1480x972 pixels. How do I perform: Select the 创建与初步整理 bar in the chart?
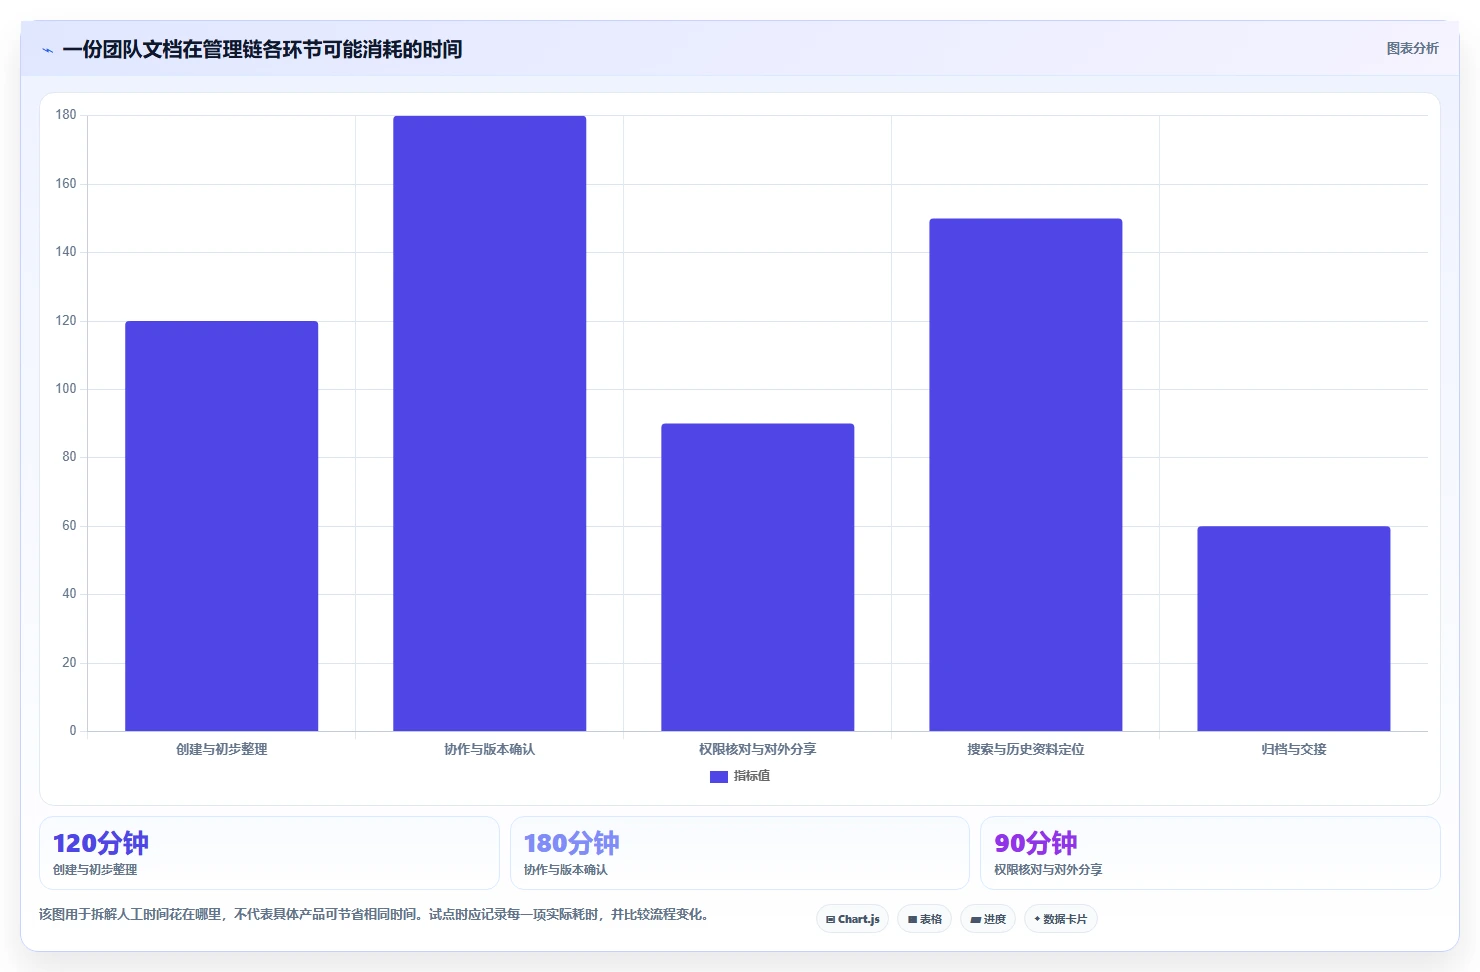click(x=222, y=526)
